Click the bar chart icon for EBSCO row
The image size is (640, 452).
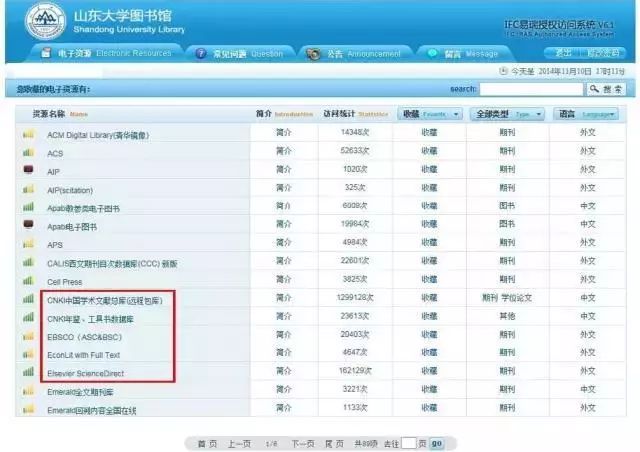(29, 336)
